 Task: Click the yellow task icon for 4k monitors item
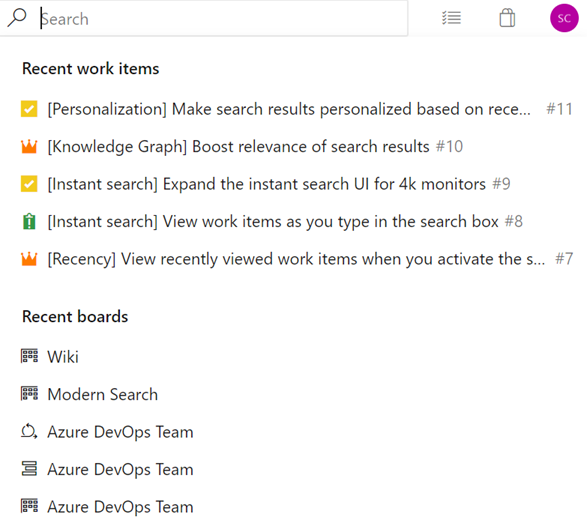29,184
